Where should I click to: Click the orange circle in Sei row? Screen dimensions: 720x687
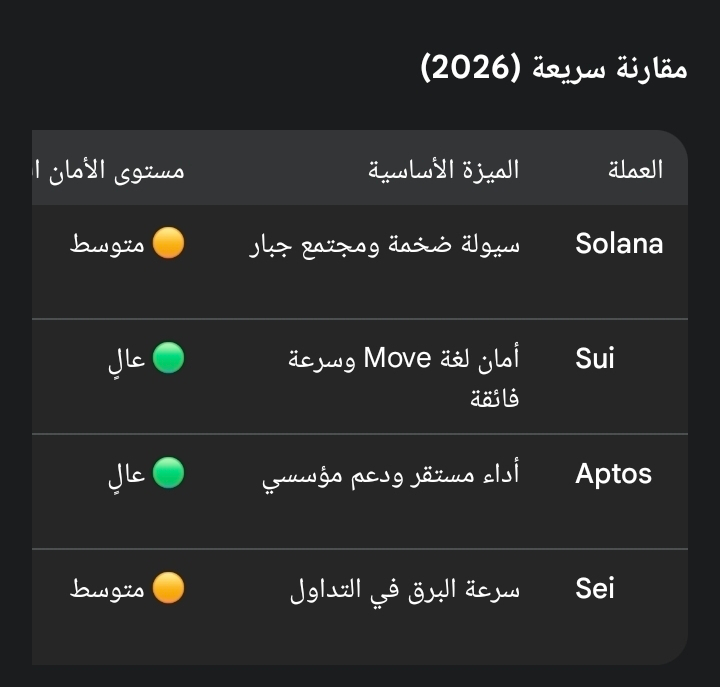169,588
